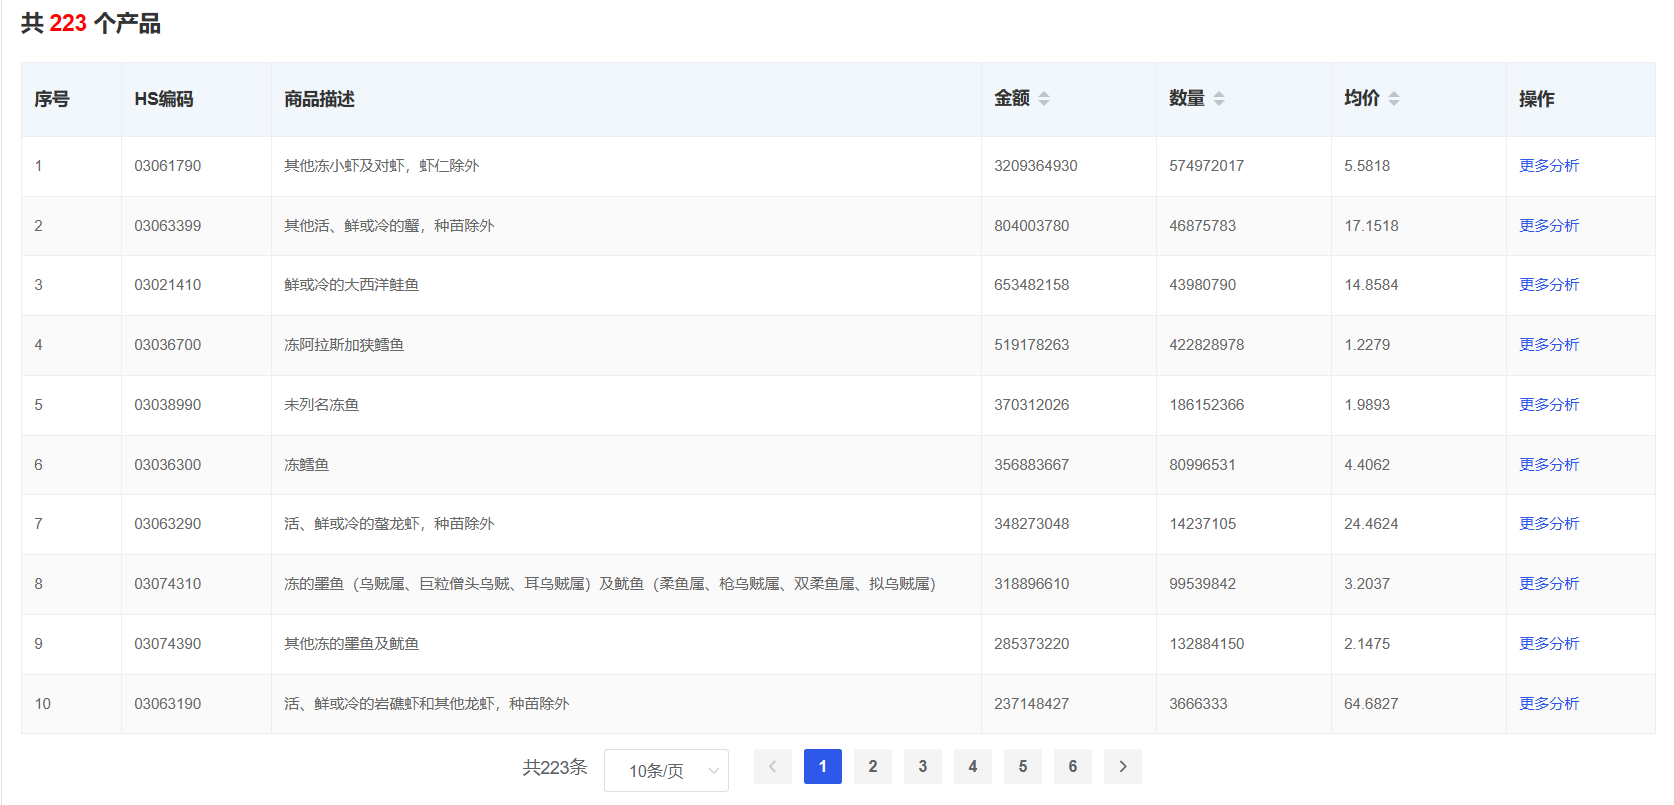Sort table by 均价 column arrows

coord(1394,99)
